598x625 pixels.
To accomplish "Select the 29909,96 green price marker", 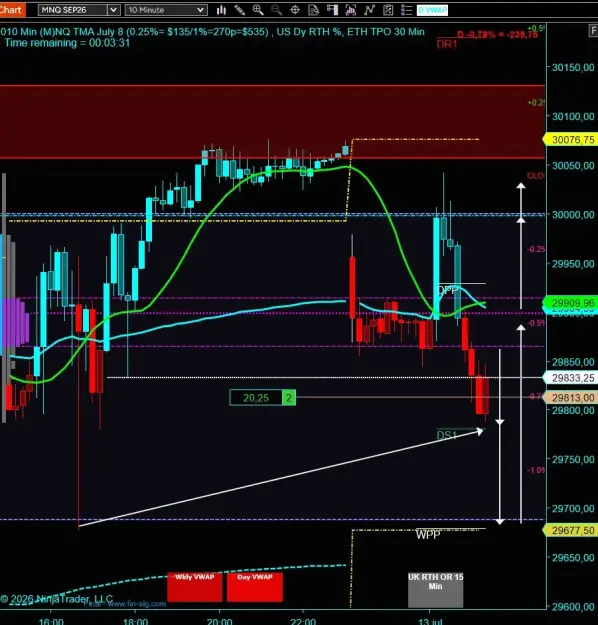I will point(571,303).
